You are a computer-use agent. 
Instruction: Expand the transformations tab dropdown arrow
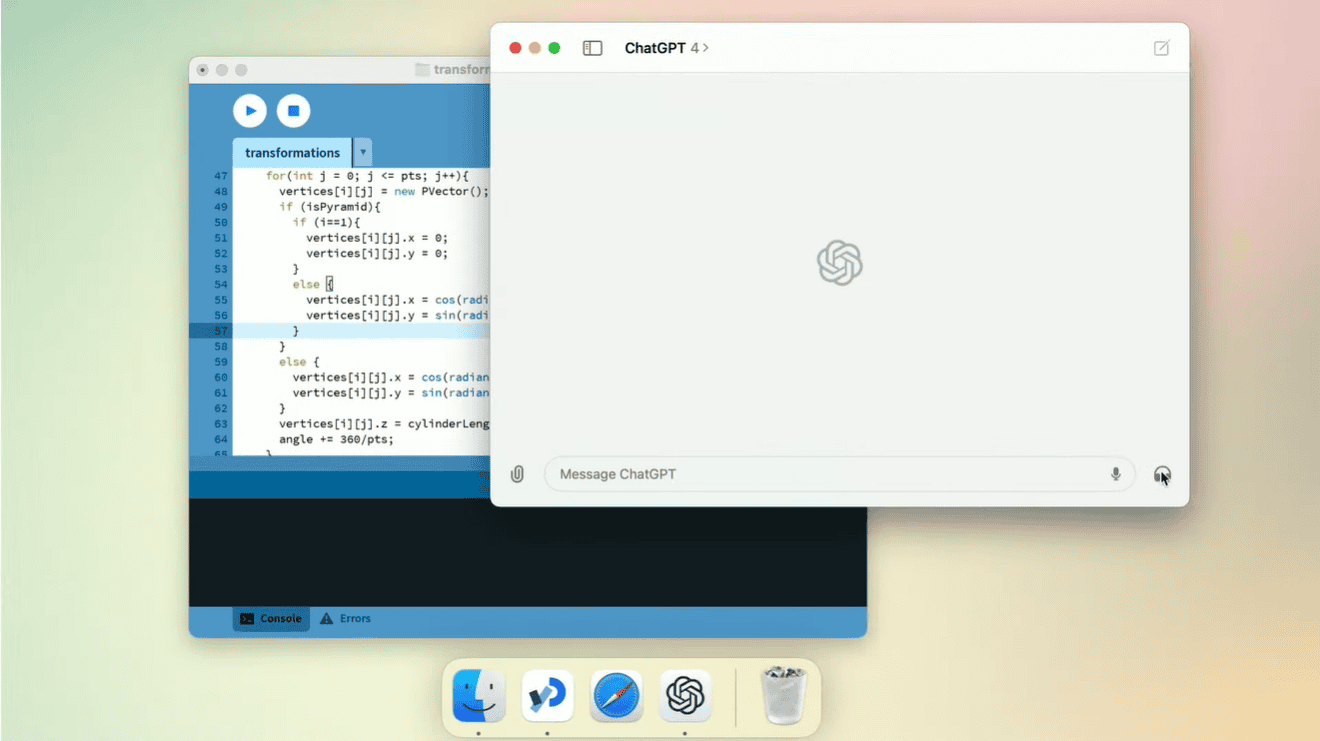(362, 152)
